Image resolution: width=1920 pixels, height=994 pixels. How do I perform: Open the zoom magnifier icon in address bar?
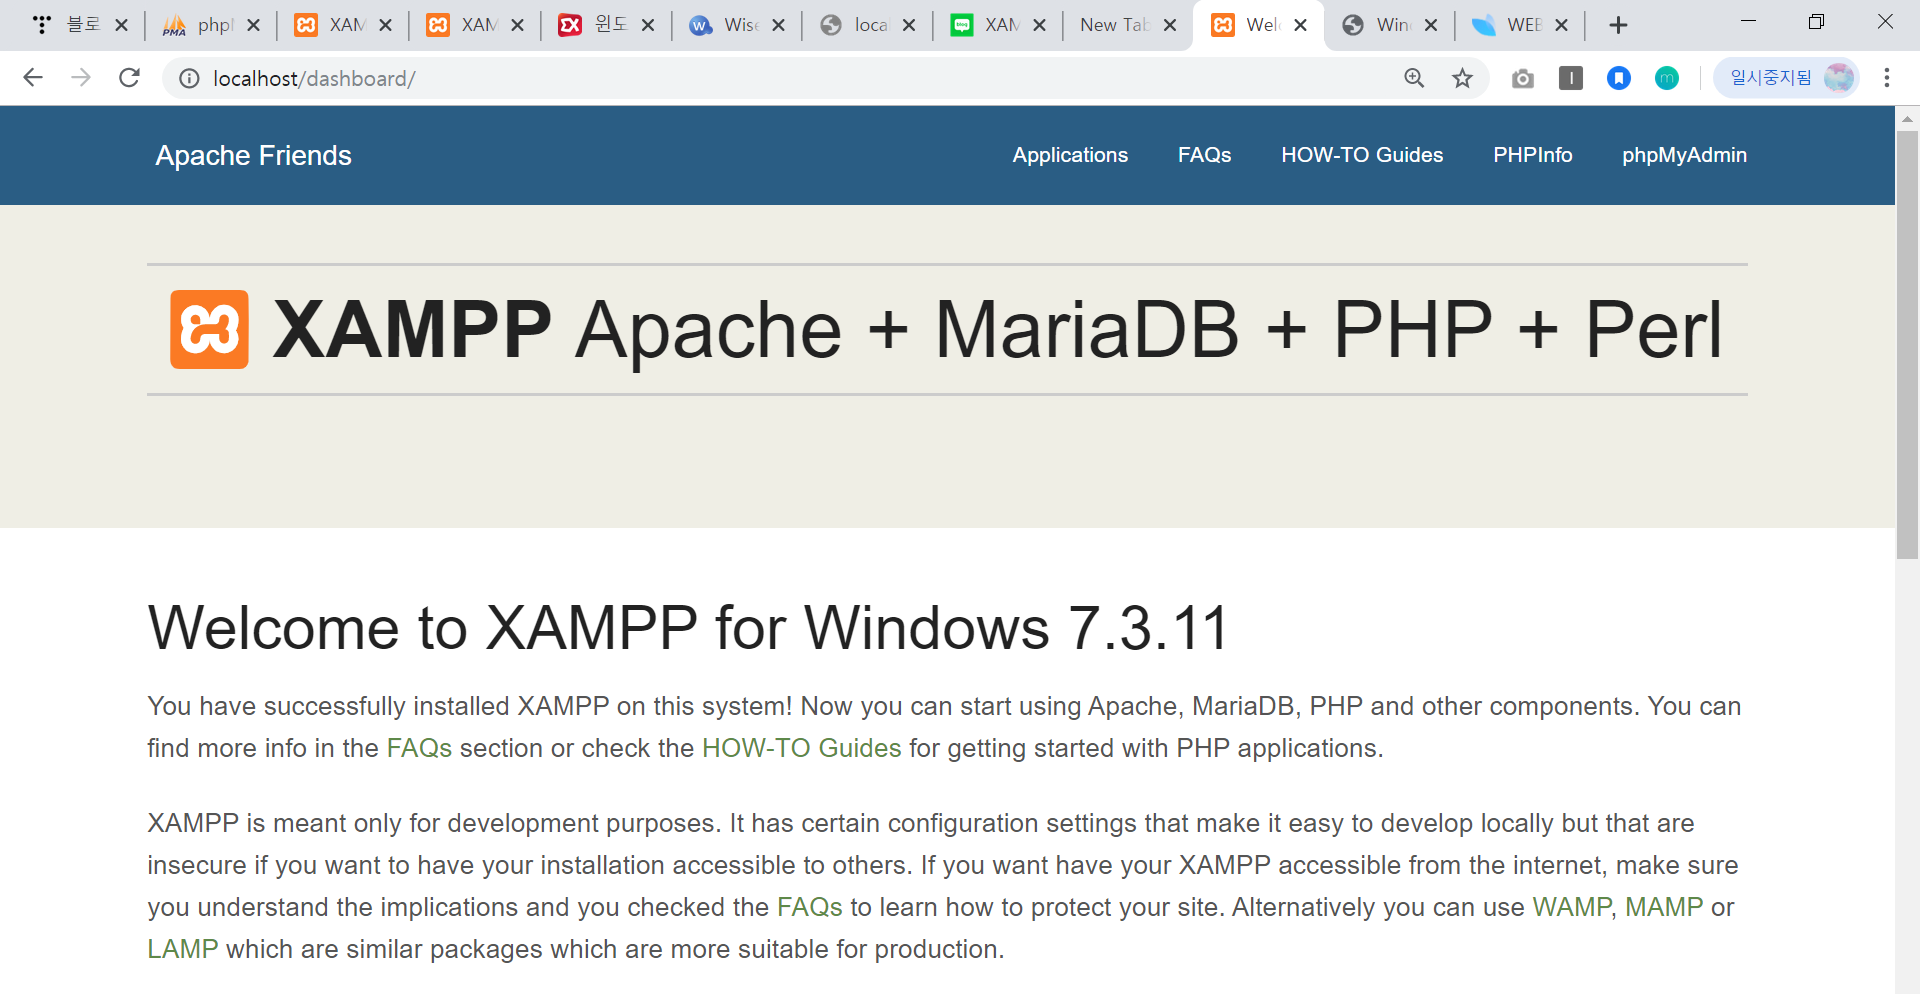[x=1414, y=78]
